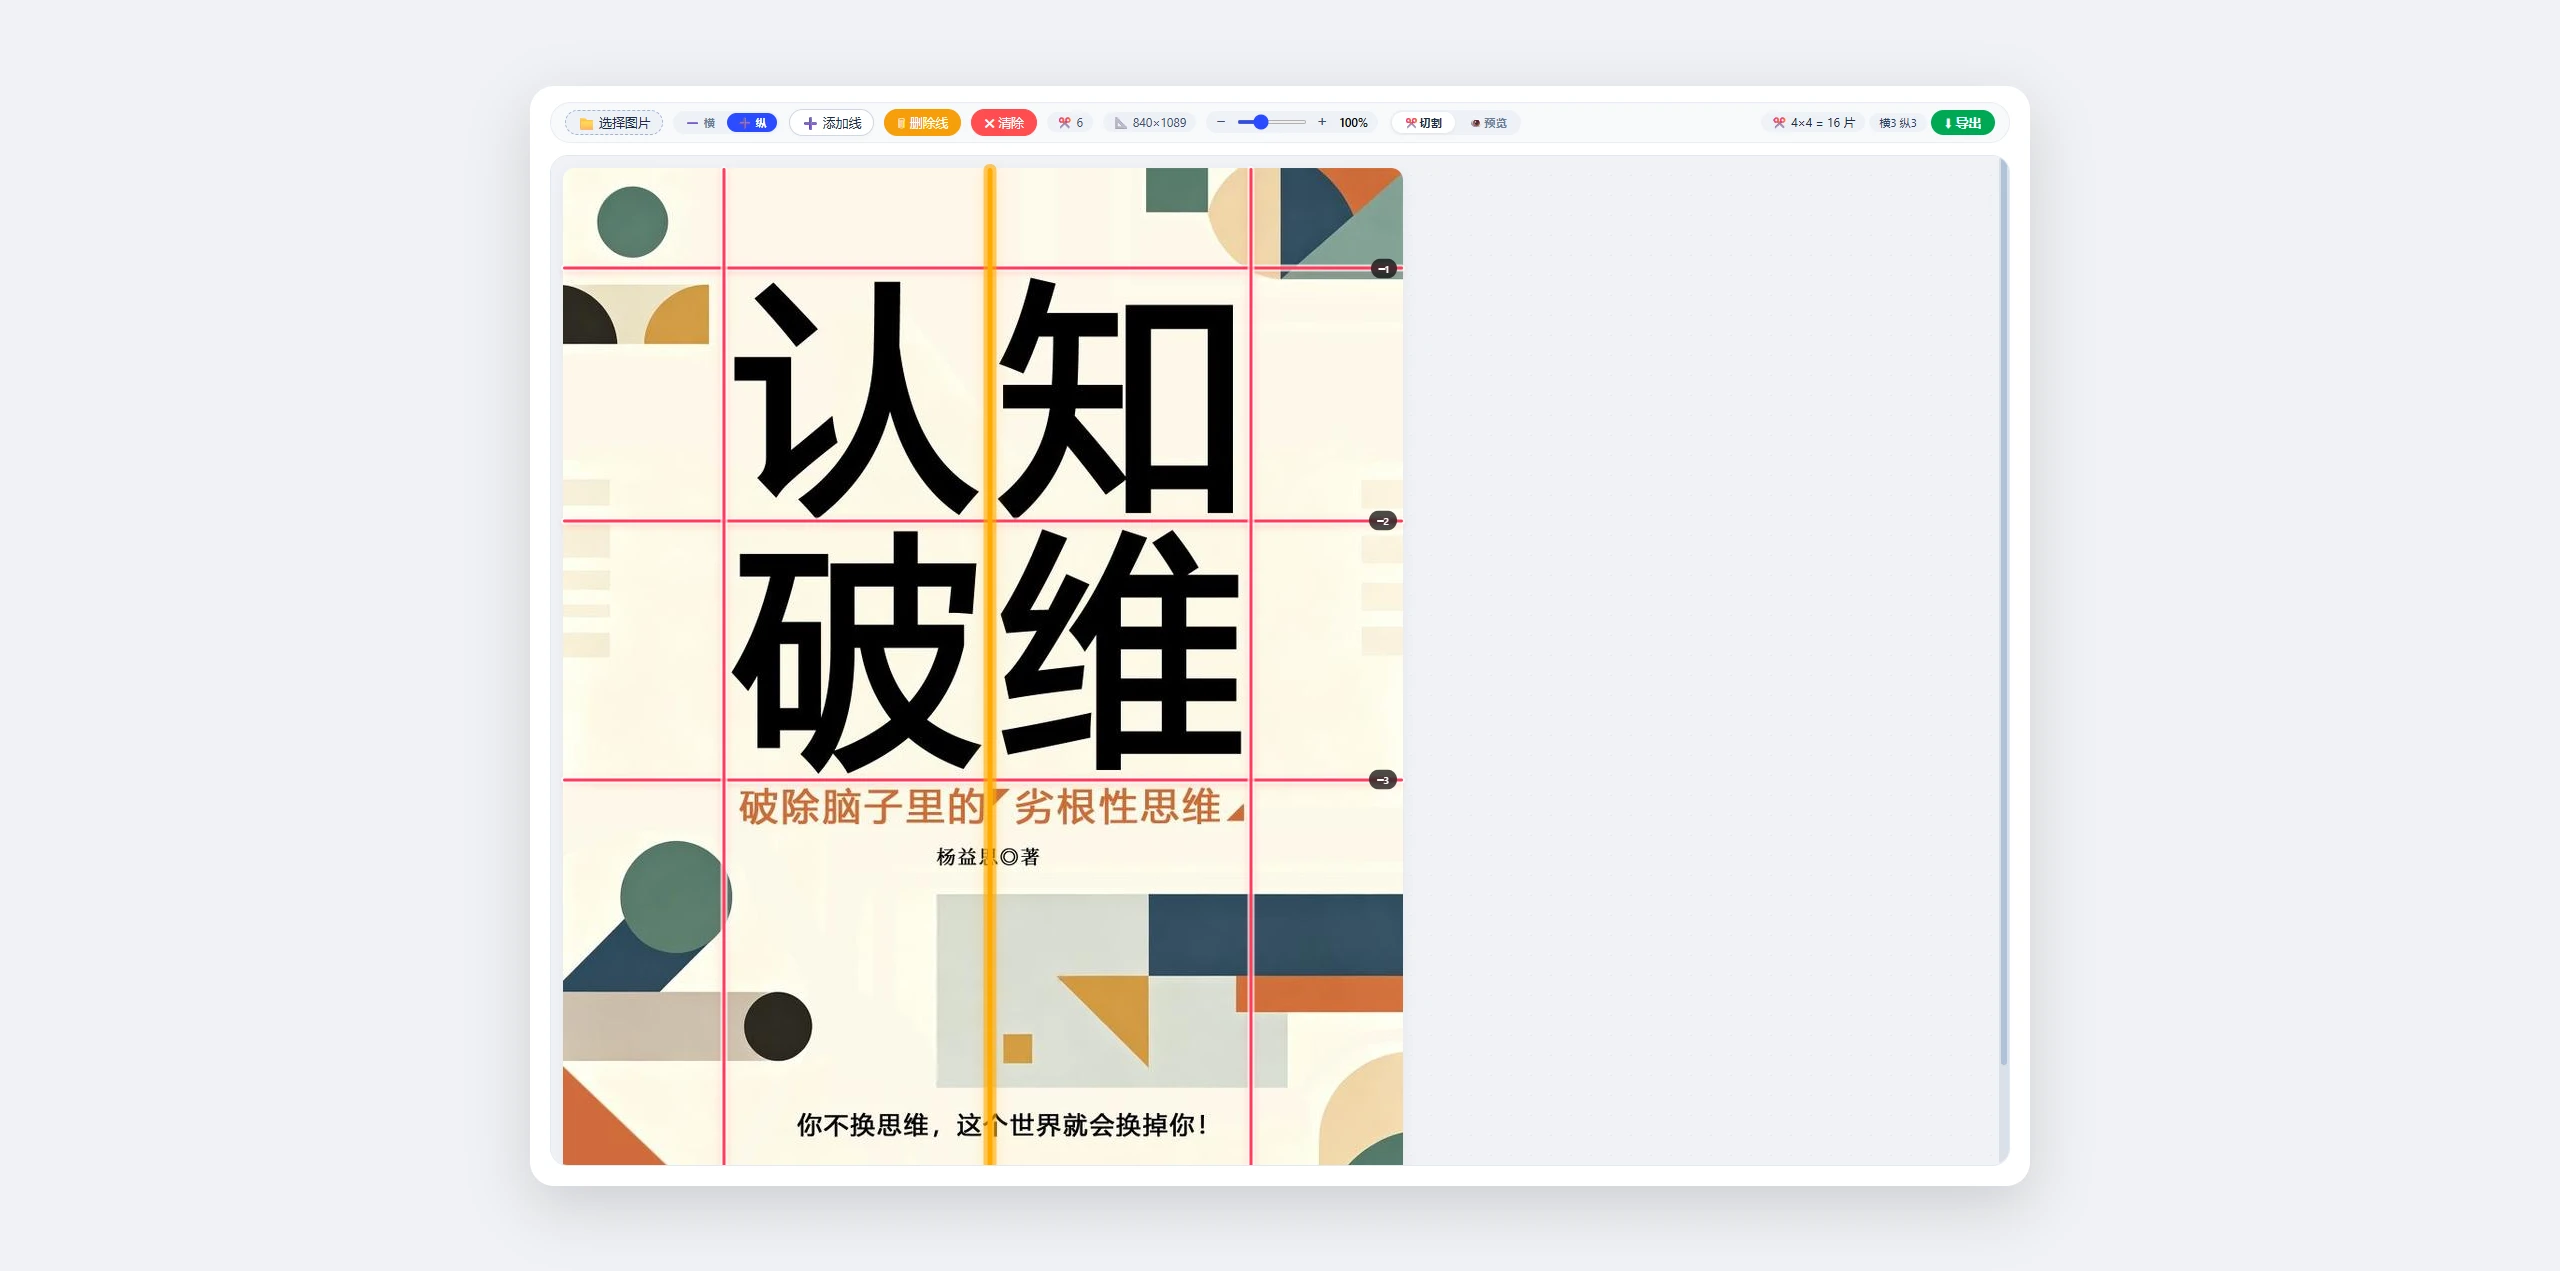Screen dimensions: 2560x1271
Task: Open the 选择图片 image picker
Action: pyautogui.click(x=614, y=123)
